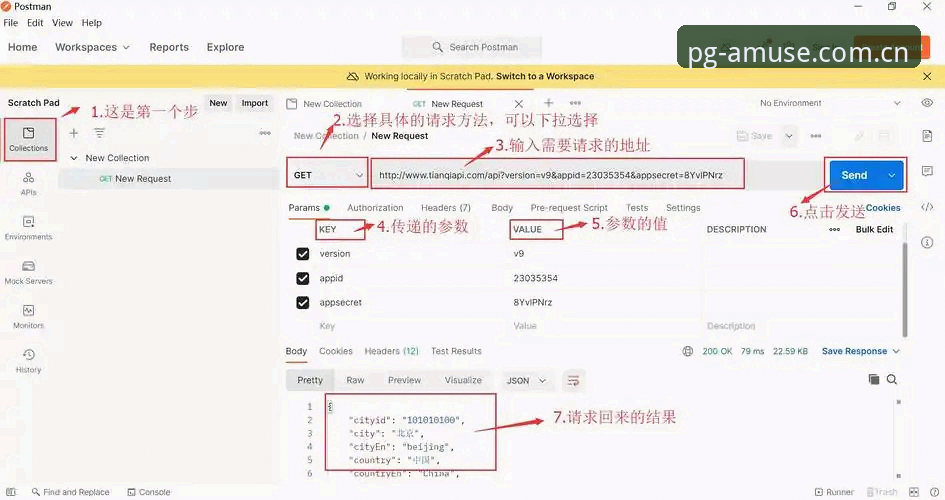This screenshot has width=945, height=500.
Task: Open the code snippet icon in right sidebar
Action: pyautogui.click(x=927, y=207)
